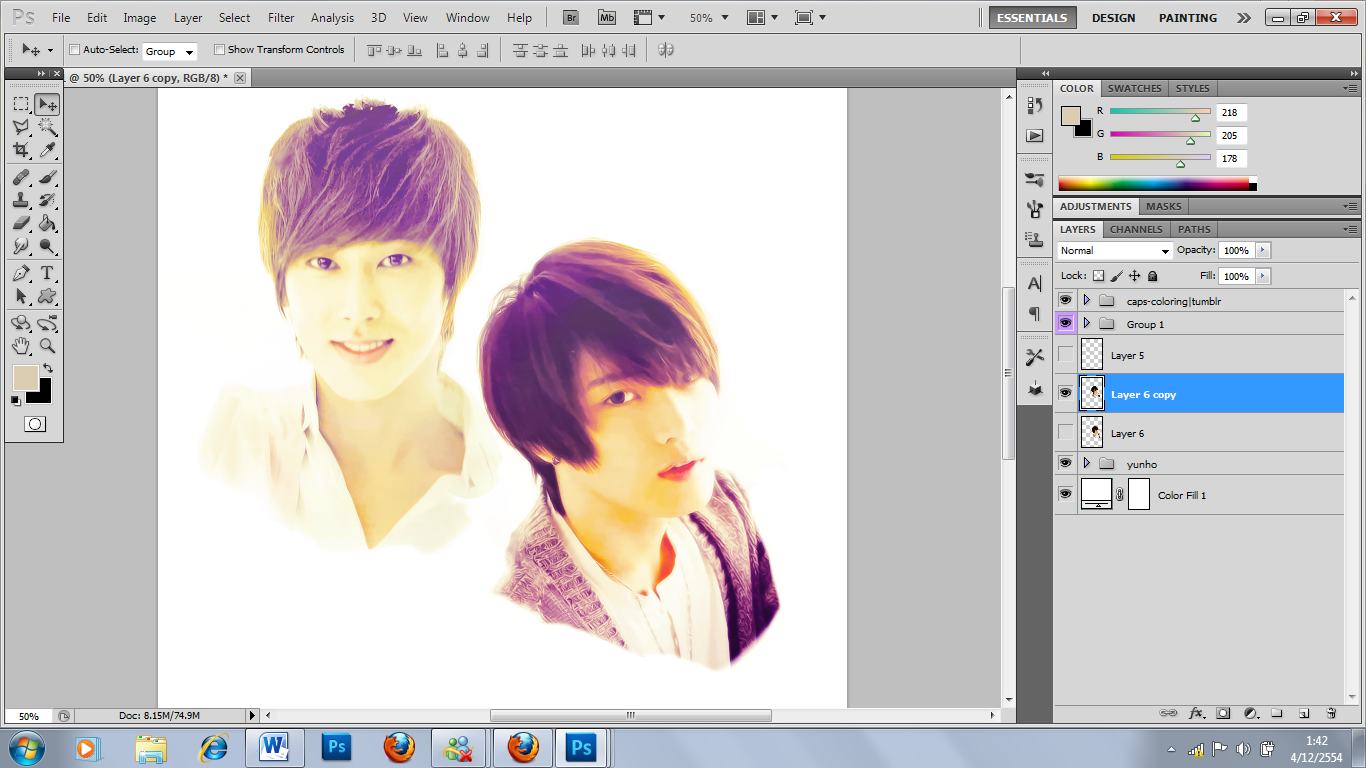
Task: Hide the yunho group
Action: click(x=1065, y=463)
